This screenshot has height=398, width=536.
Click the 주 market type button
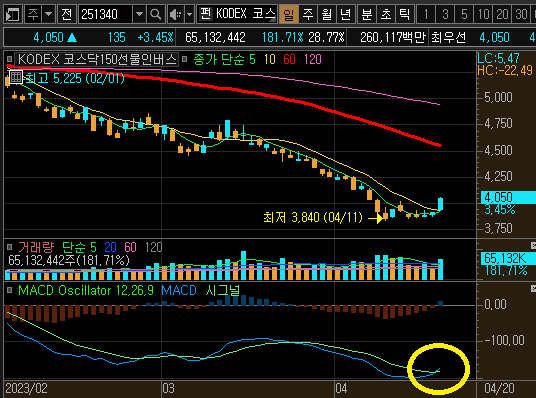pyautogui.click(x=33, y=14)
